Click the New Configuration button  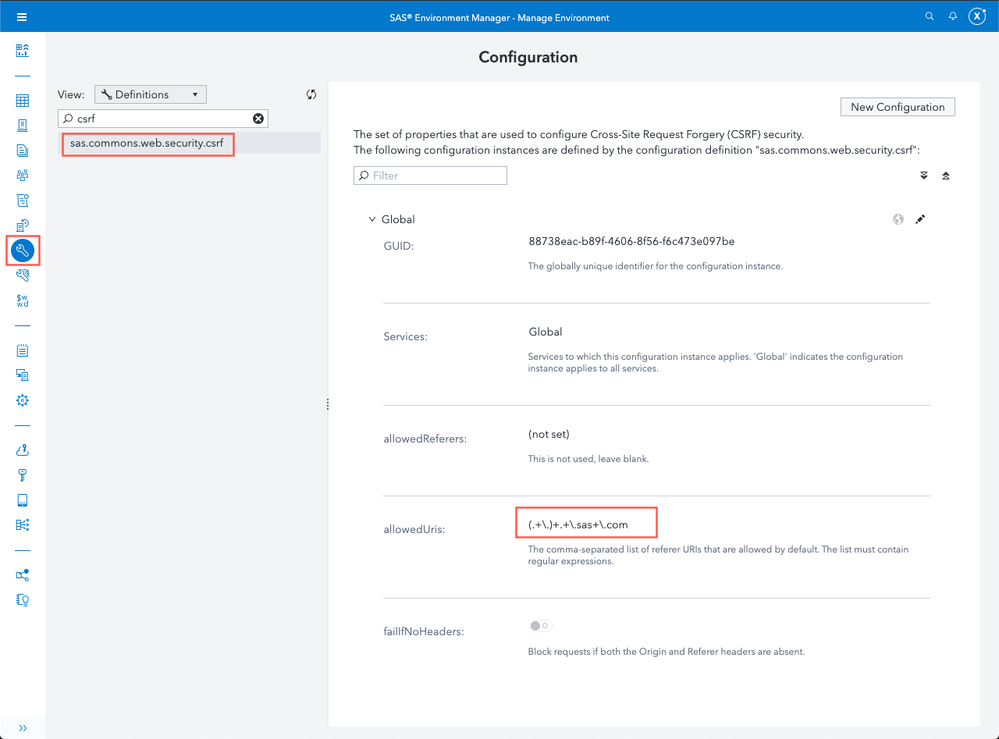tap(897, 107)
